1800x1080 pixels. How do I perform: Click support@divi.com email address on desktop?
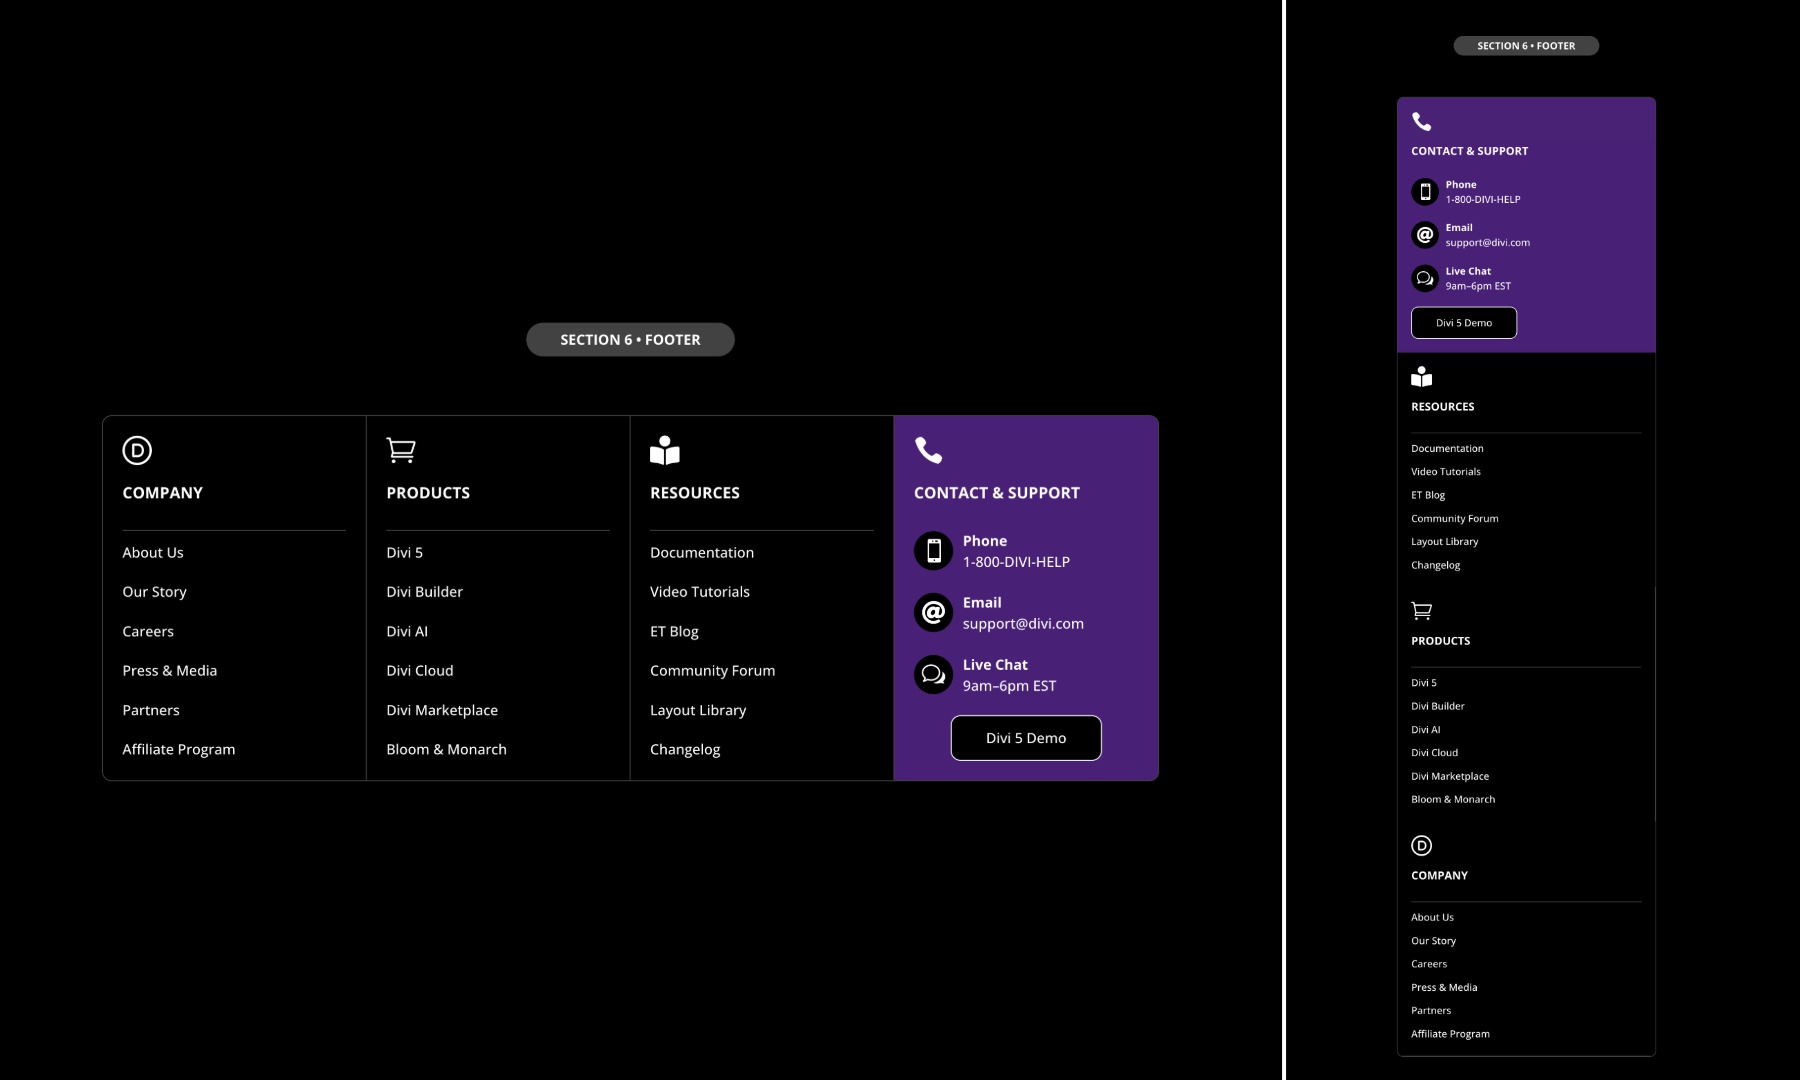[1023, 624]
